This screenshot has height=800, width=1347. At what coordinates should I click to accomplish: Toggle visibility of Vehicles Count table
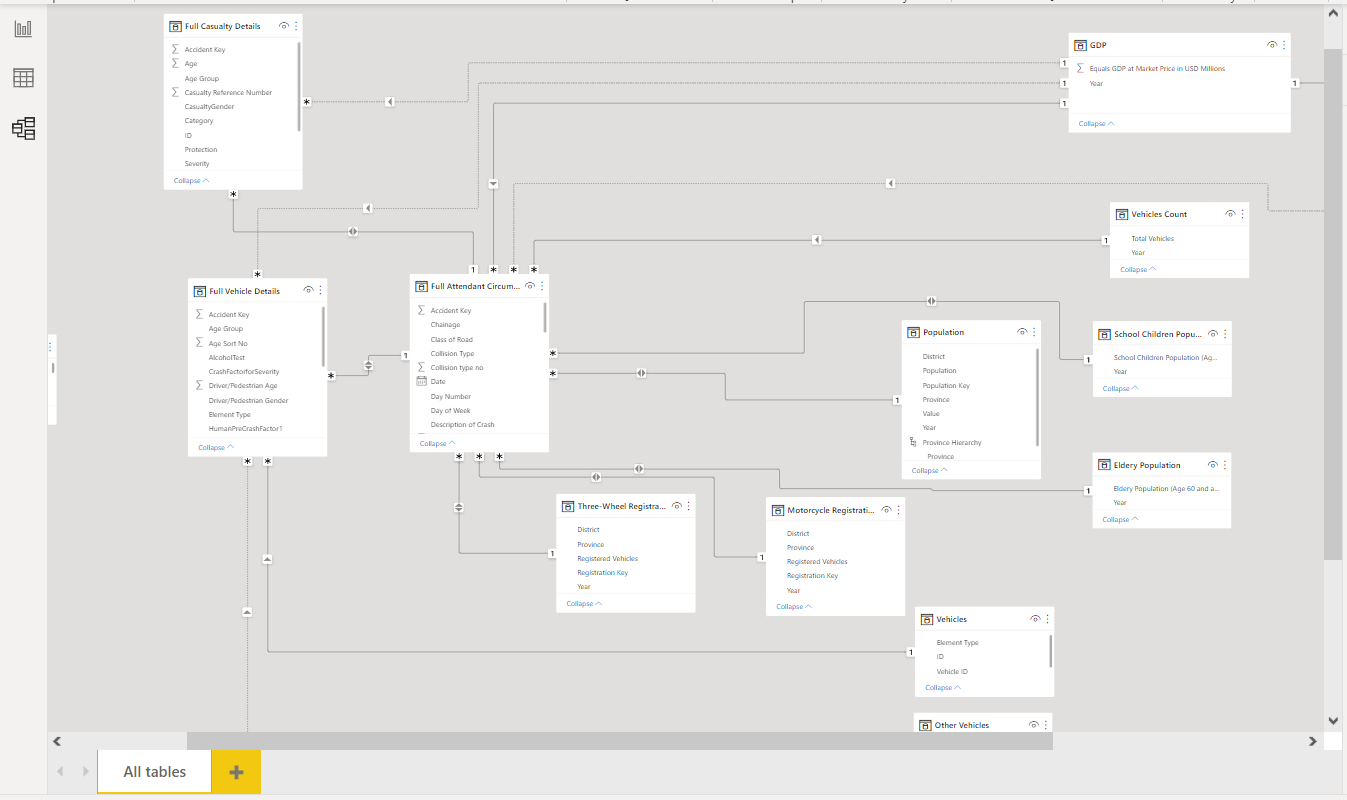(x=1230, y=214)
